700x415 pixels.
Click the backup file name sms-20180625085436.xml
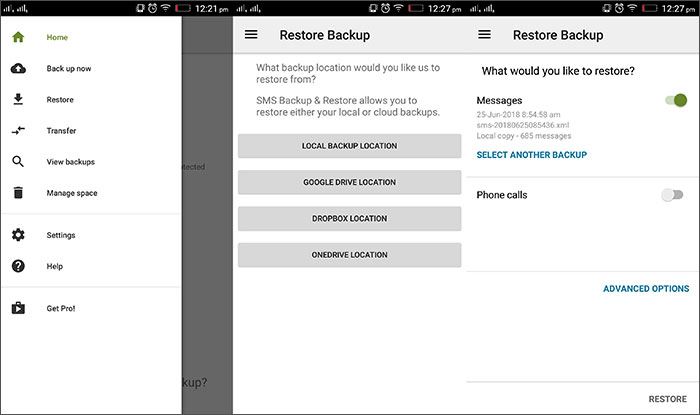tap(523, 125)
